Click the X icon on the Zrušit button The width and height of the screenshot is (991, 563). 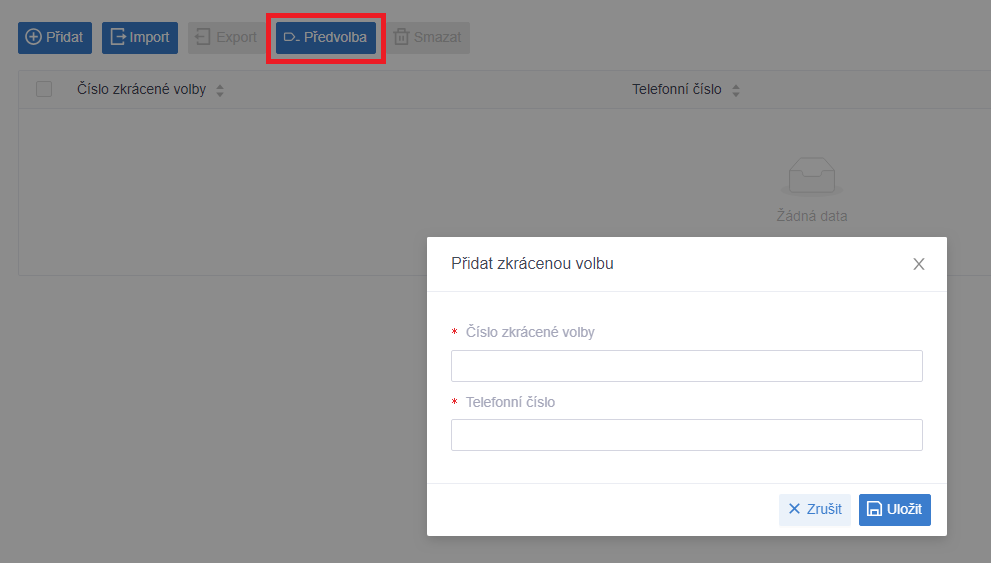[794, 509]
